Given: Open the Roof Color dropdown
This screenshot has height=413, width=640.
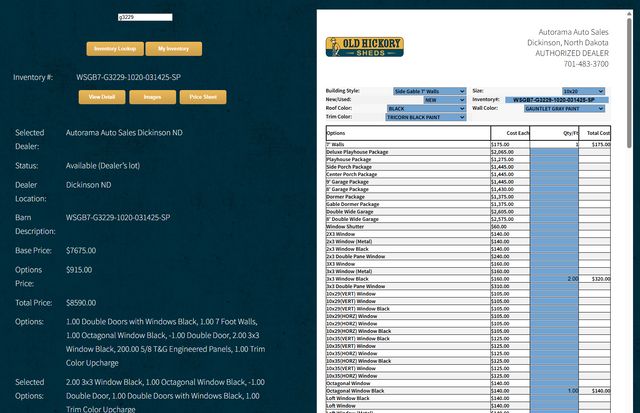Looking at the screenshot, I should 425,108.
